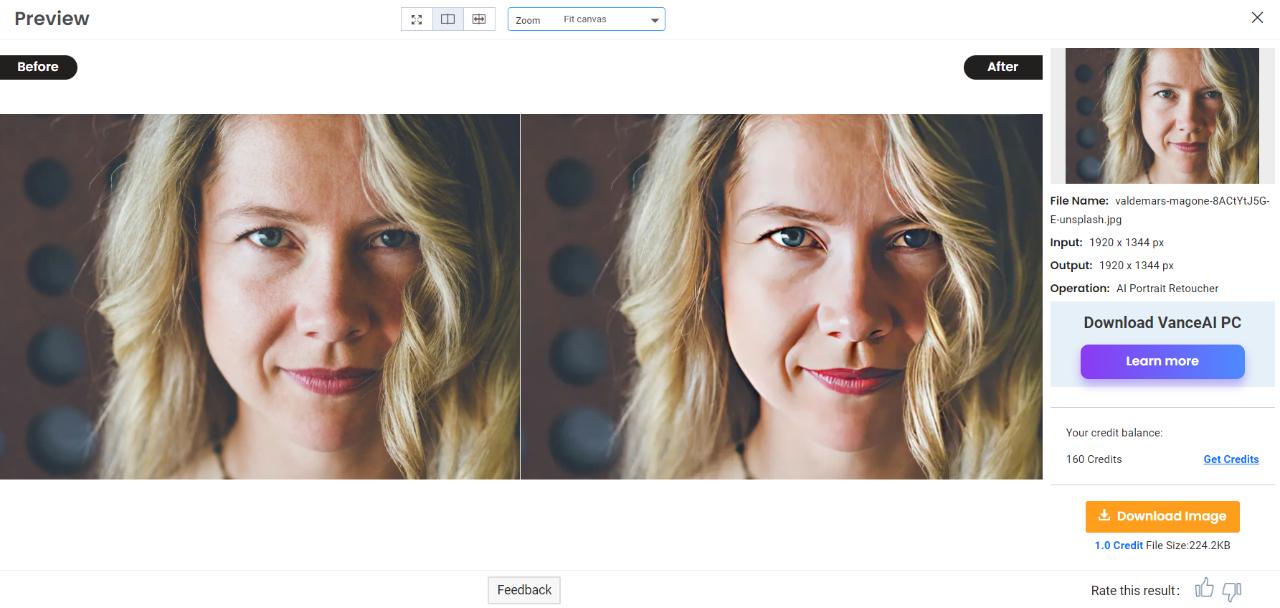Open the Feedback button
1280x608 pixels.
click(x=524, y=590)
